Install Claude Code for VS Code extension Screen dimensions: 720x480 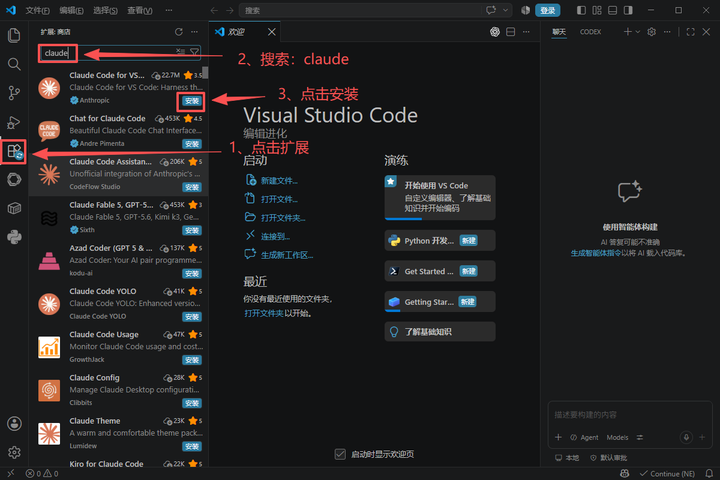pyautogui.click(x=191, y=101)
